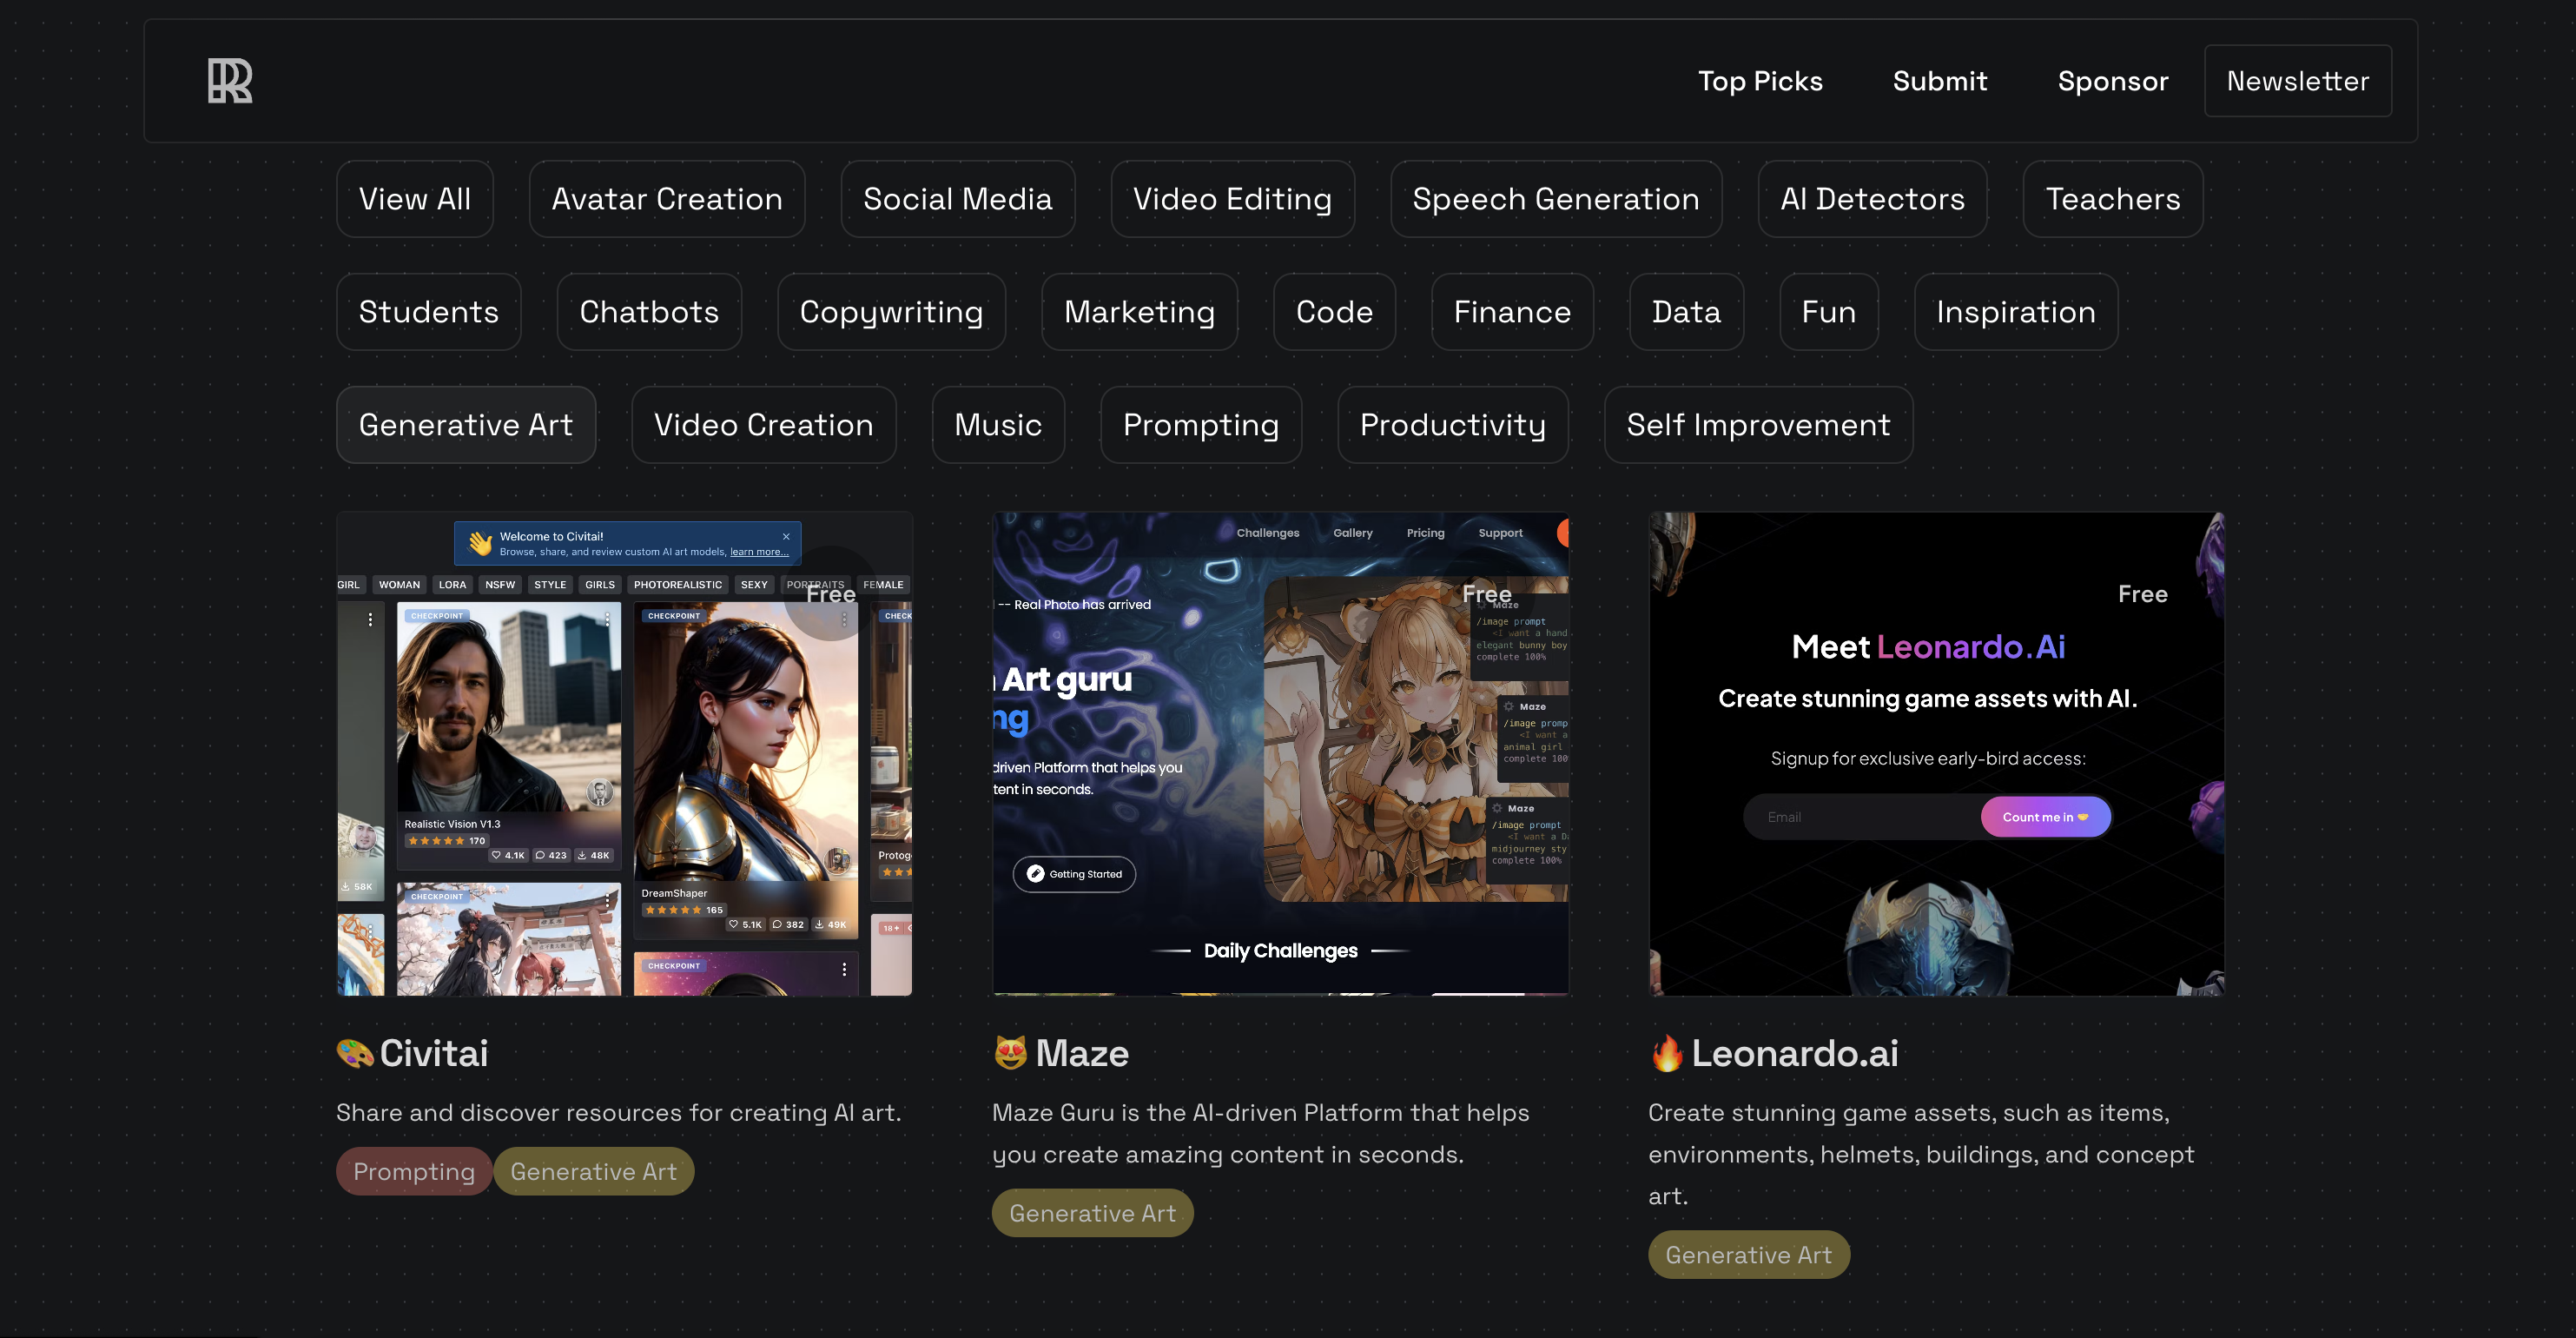Select the Prompting category filter at top
The image size is (2576, 1338).
tap(1201, 425)
